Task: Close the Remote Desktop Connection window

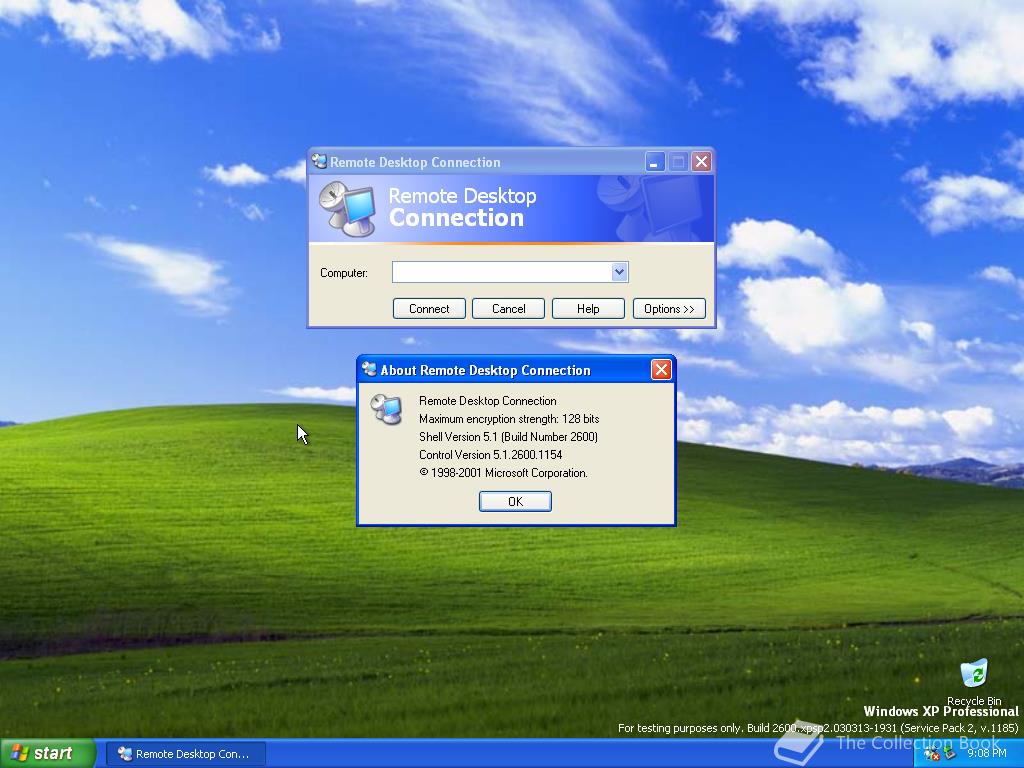Action: [701, 161]
